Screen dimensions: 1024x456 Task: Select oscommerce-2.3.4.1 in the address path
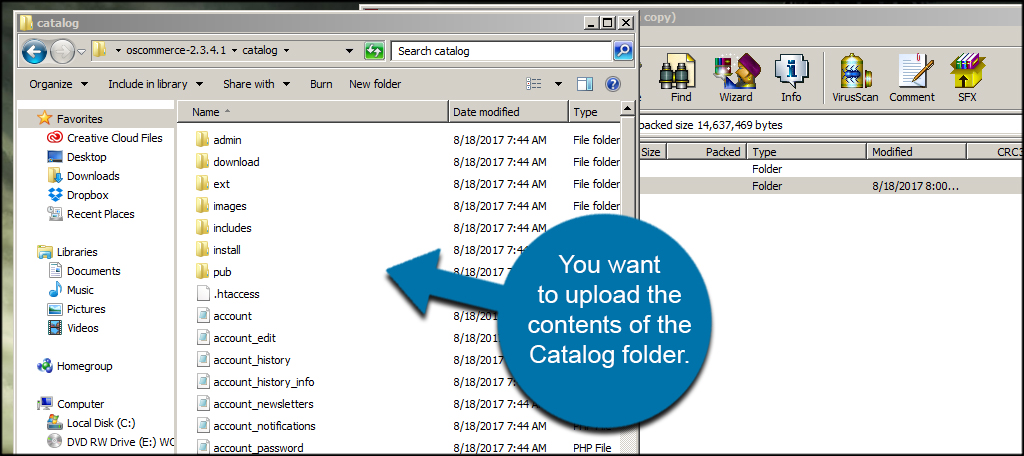176,50
